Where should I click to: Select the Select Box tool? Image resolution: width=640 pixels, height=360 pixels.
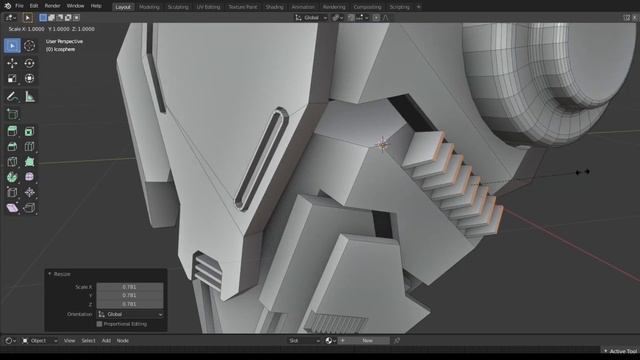12,46
